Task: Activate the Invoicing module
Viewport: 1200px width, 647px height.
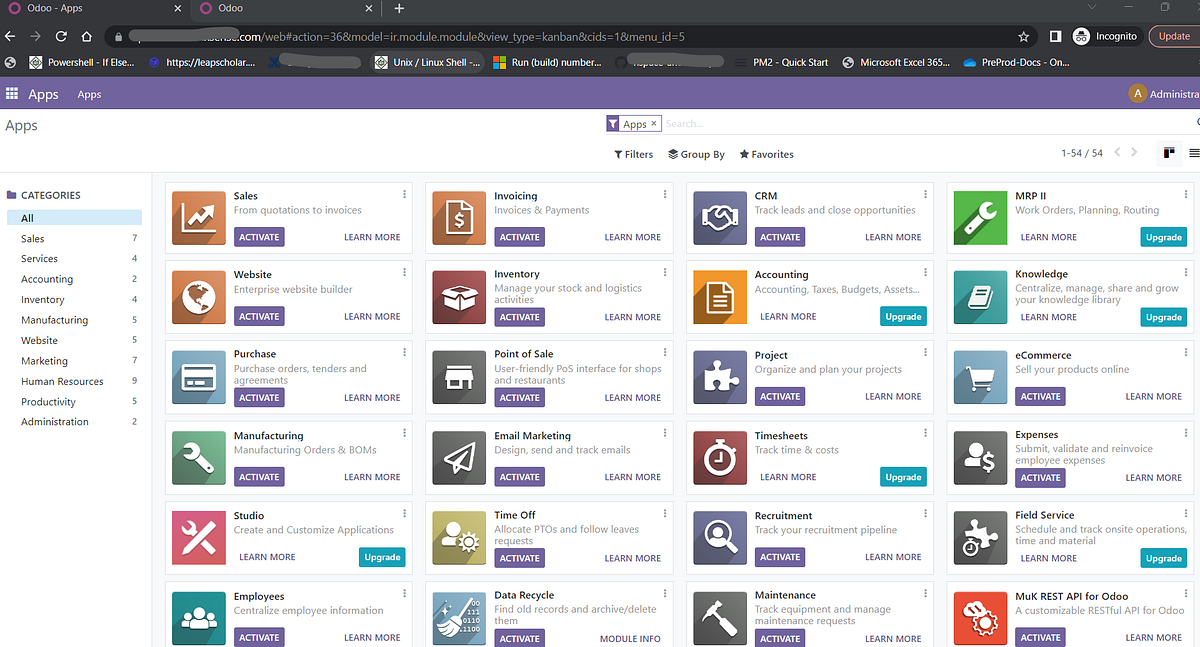Action: coord(519,236)
